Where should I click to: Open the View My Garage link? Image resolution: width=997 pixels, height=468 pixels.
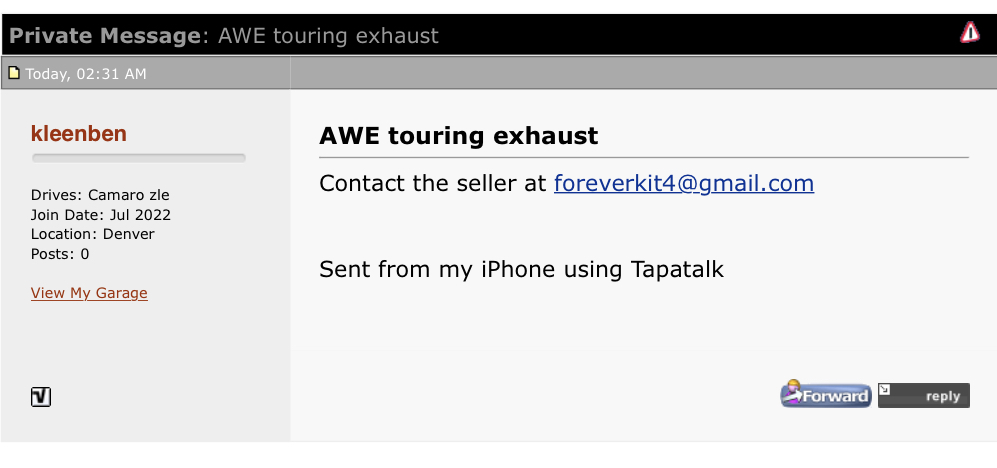pos(89,293)
